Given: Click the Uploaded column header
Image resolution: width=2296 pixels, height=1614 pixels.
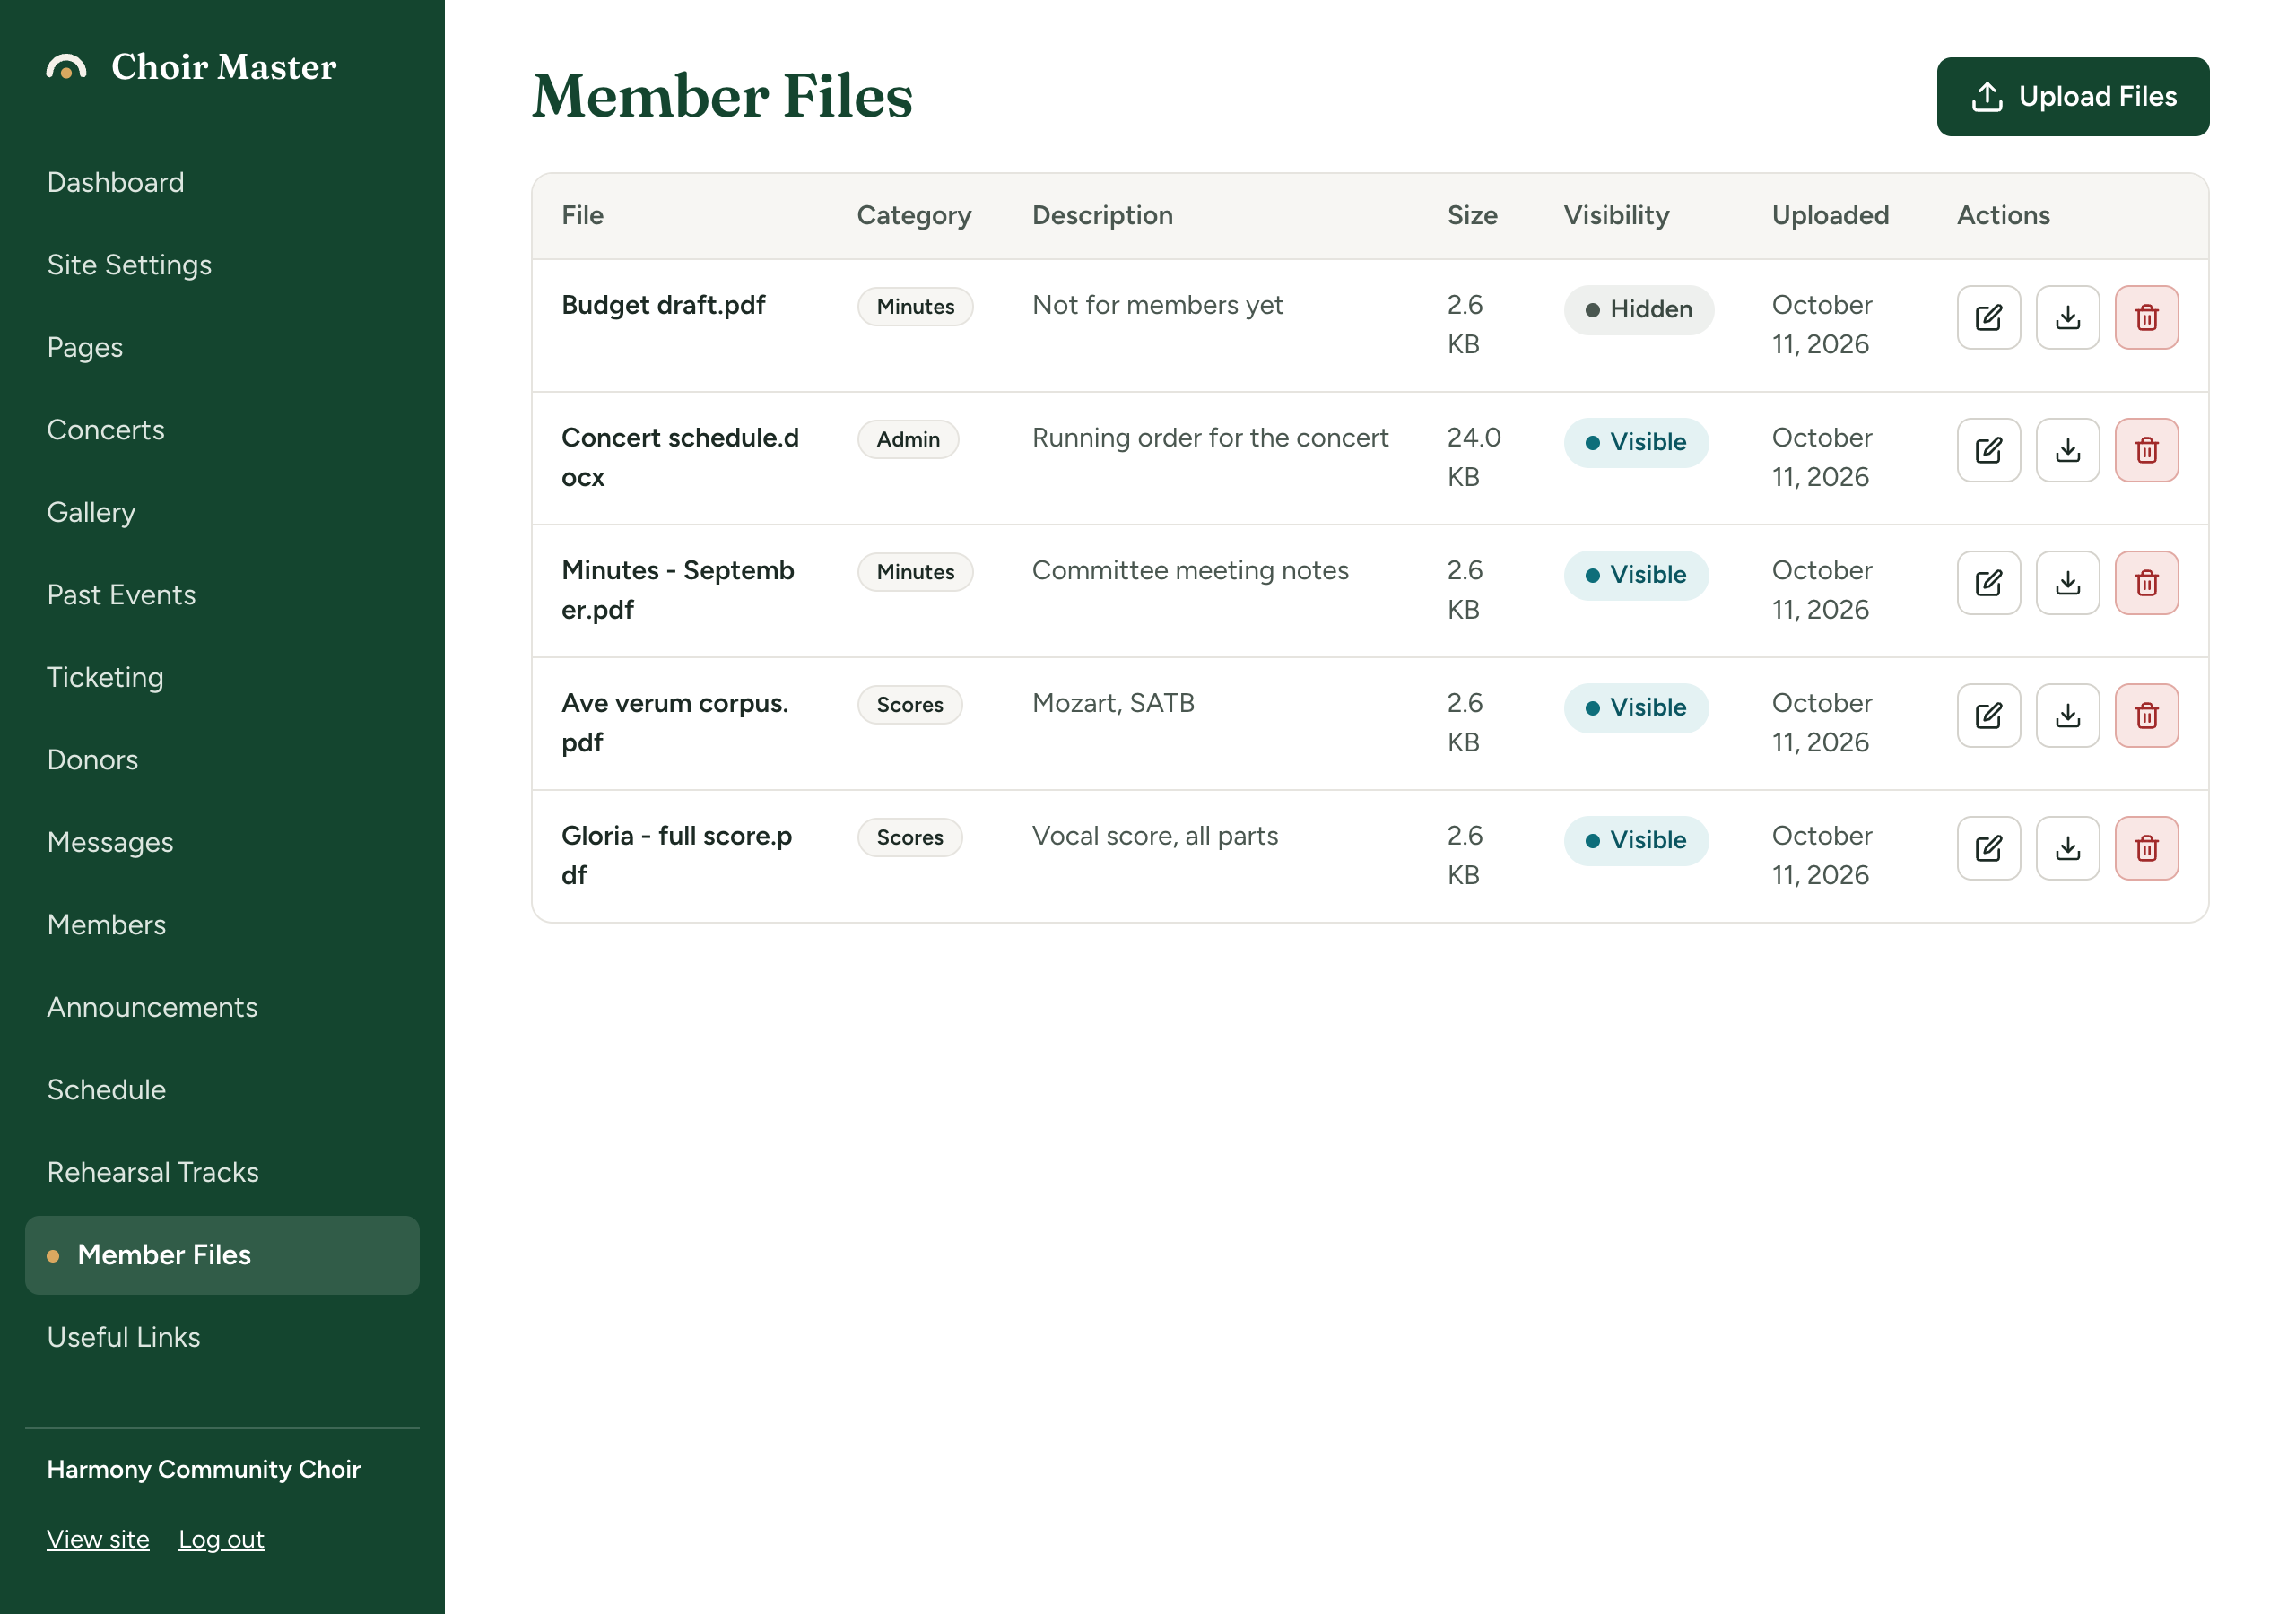Looking at the screenshot, I should pyautogui.click(x=1830, y=216).
